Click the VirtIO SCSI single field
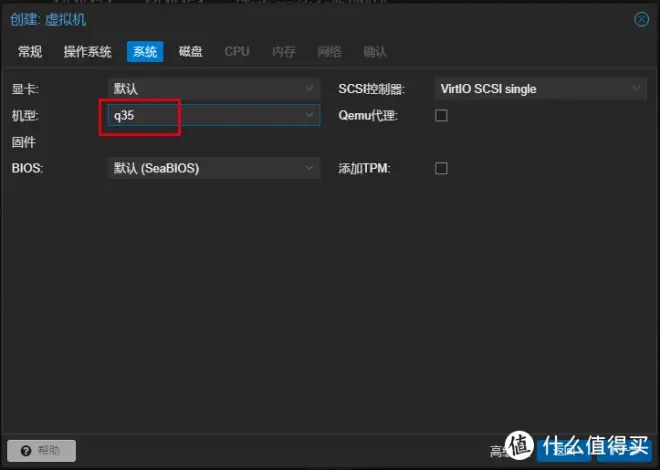This screenshot has width=660, height=470. pos(540,89)
